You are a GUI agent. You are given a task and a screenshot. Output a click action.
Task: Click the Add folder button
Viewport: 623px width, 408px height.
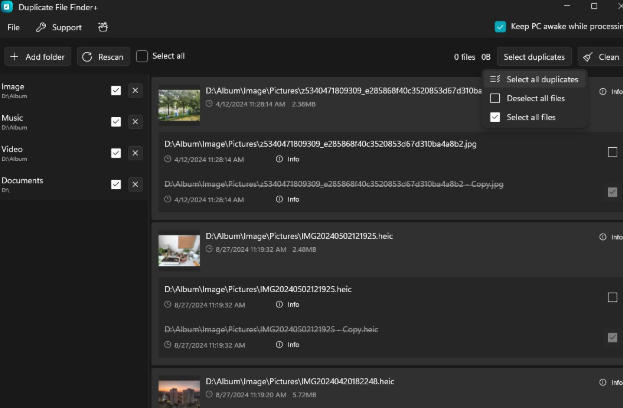coord(37,57)
